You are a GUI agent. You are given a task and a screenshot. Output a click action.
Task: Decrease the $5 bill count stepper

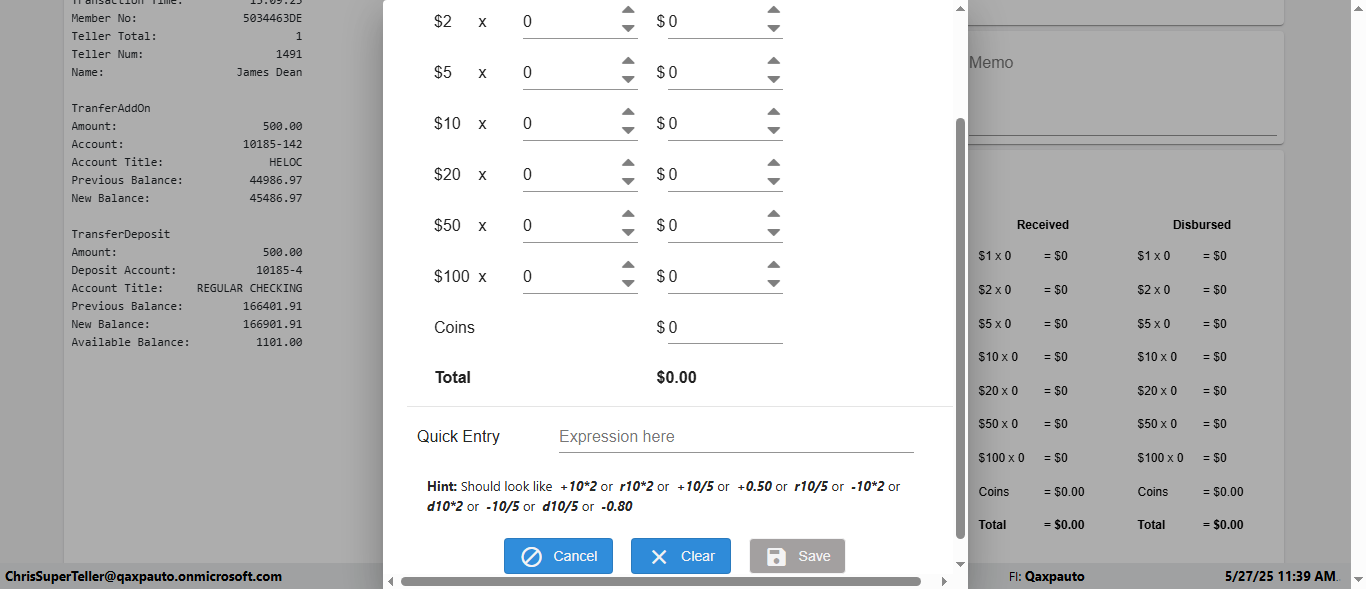(x=628, y=80)
